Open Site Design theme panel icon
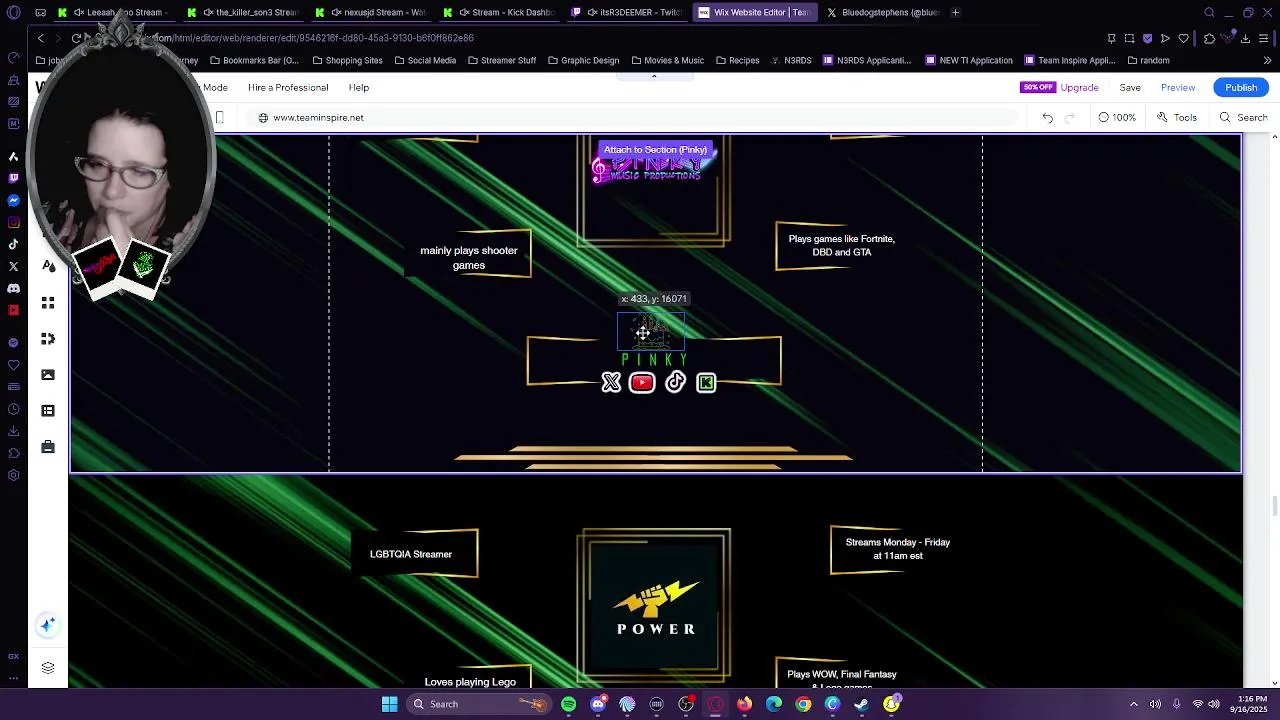Viewport: 1280px width, 720px height. 48,266
